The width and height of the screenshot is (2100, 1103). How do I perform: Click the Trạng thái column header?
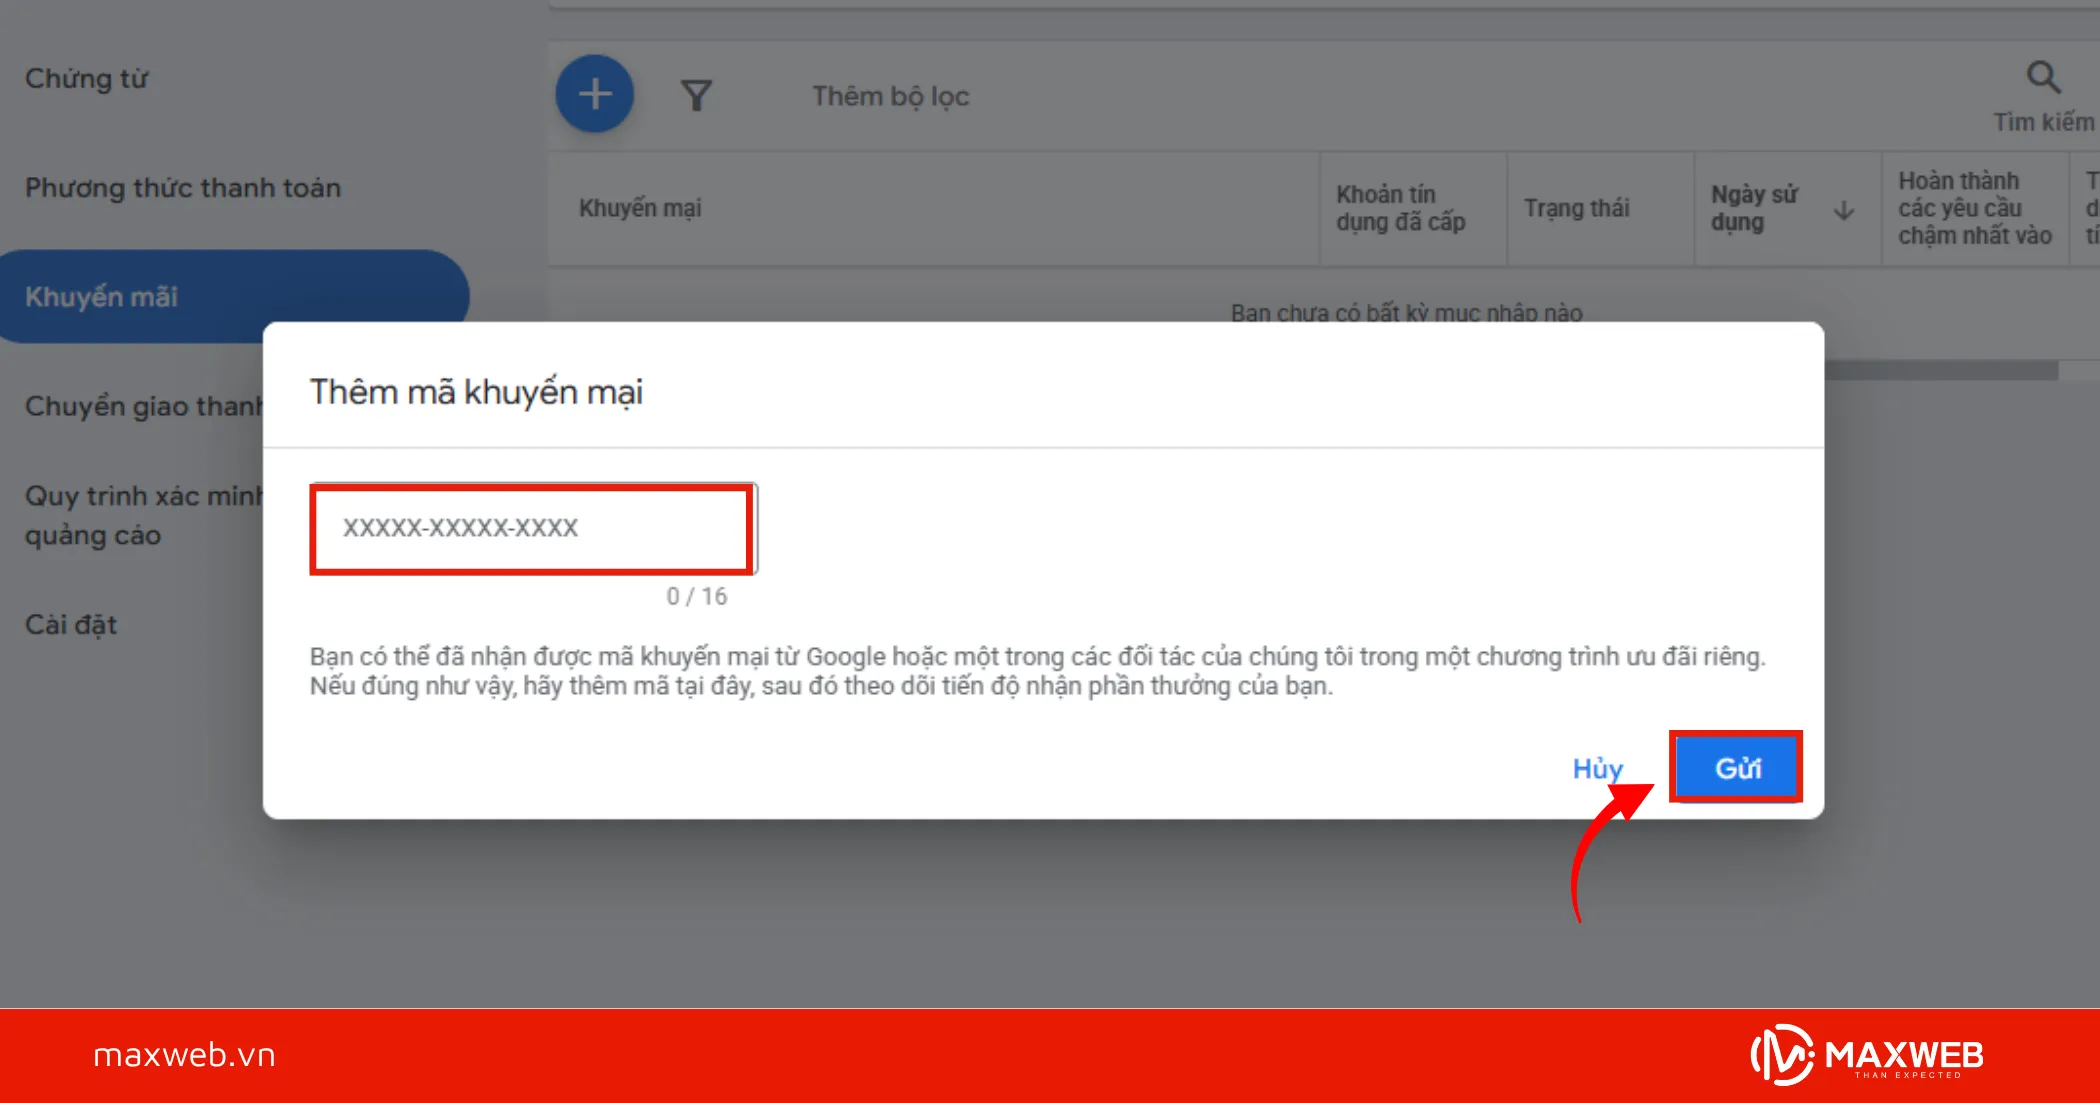pyautogui.click(x=1576, y=208)
